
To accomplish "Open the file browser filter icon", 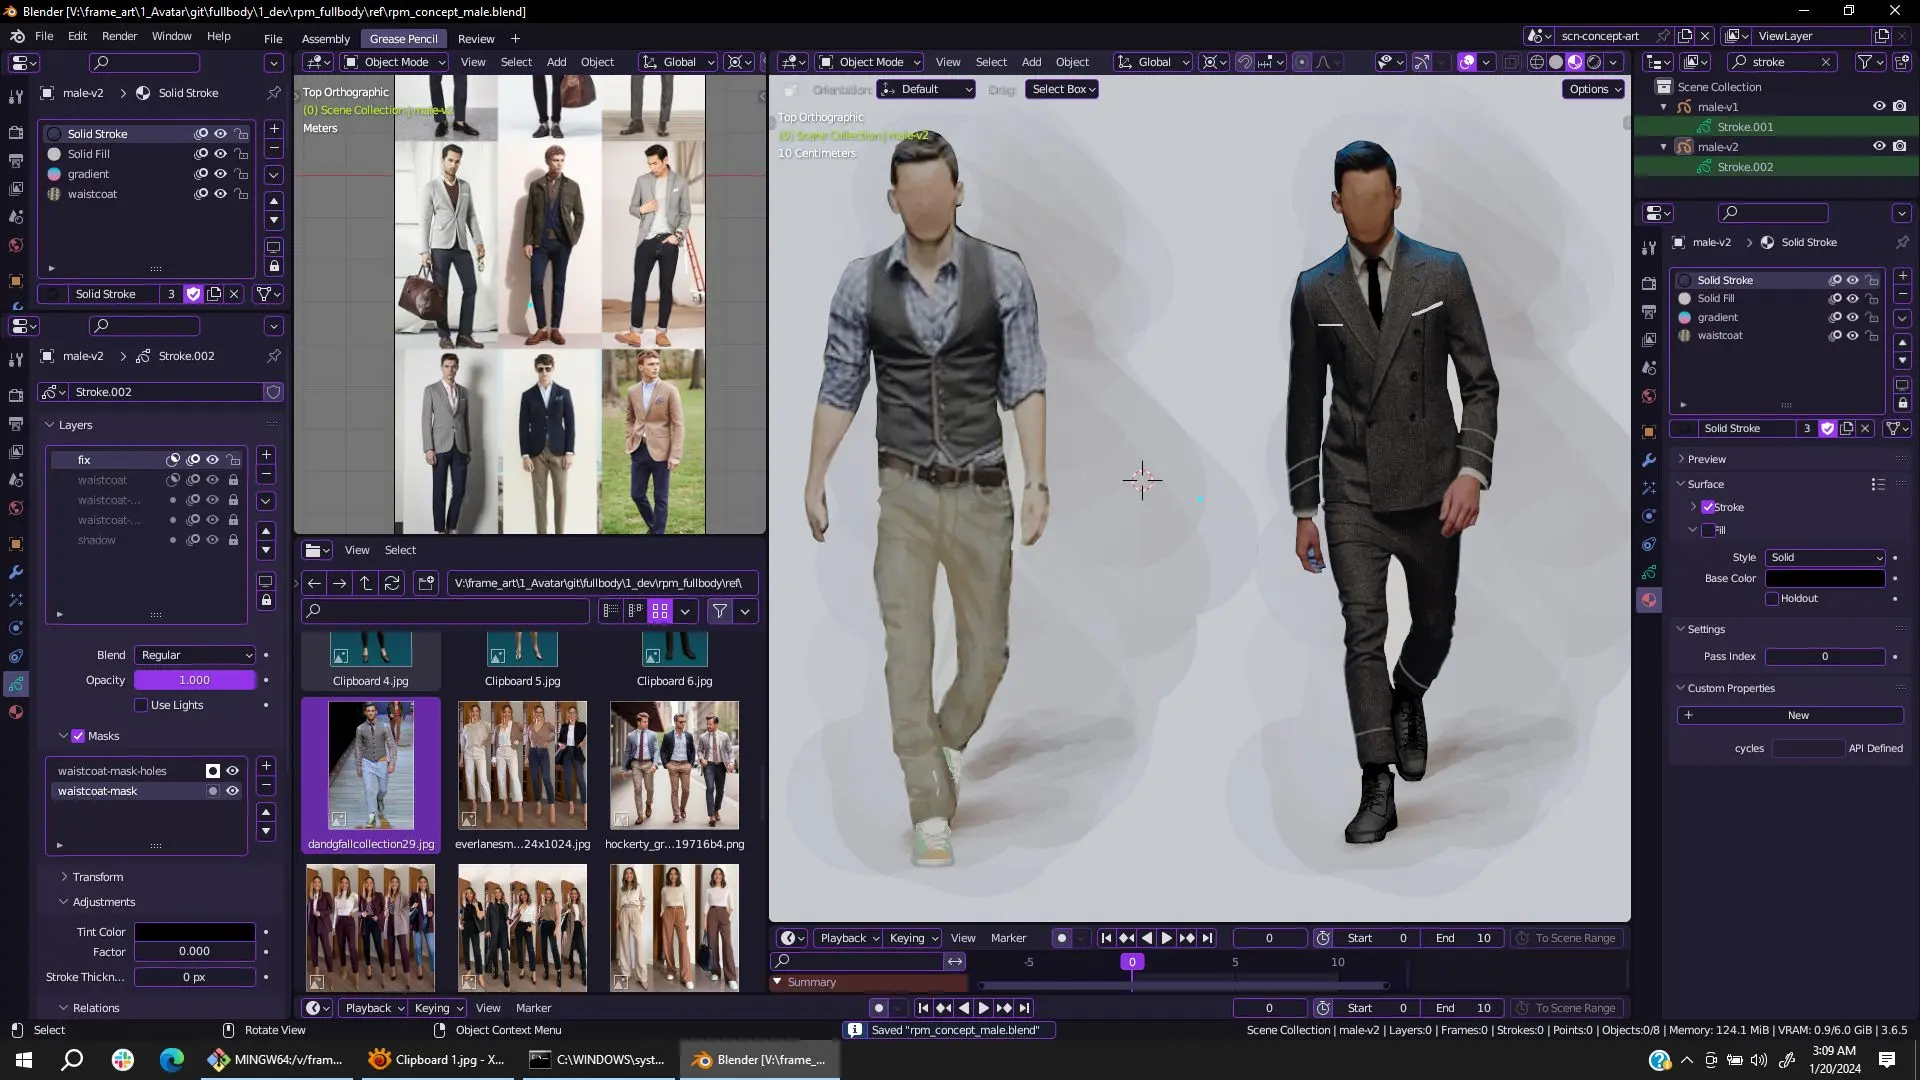I will (x=719, y=611).
